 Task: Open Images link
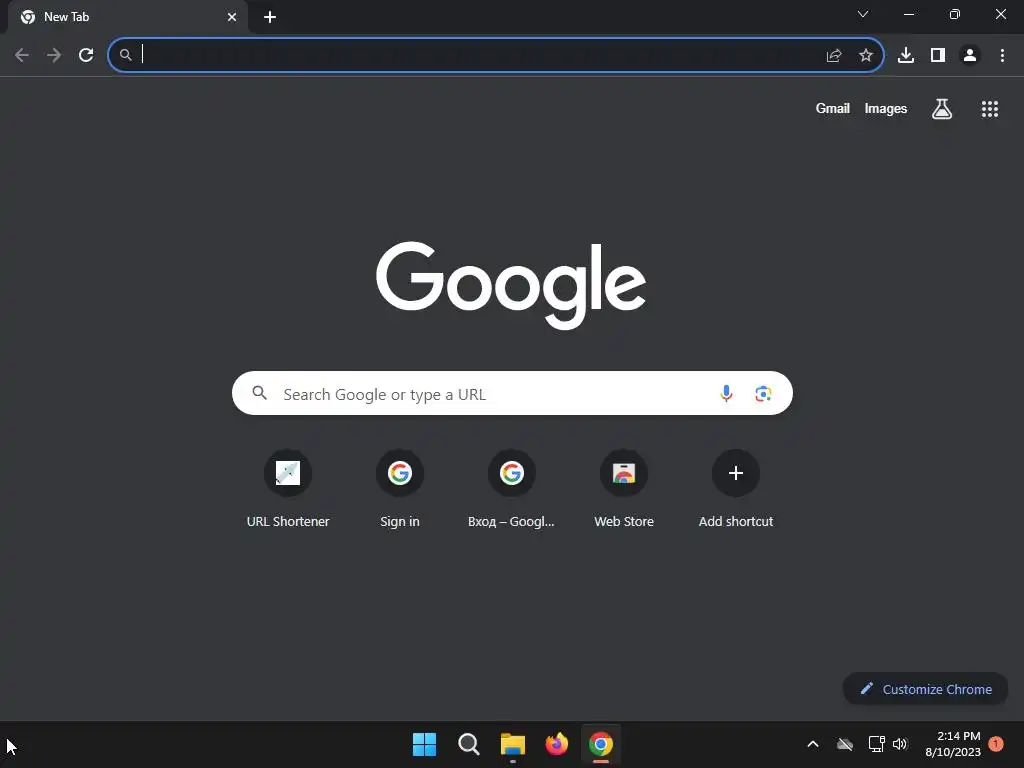pyautogui.click(x=886, y=108)
